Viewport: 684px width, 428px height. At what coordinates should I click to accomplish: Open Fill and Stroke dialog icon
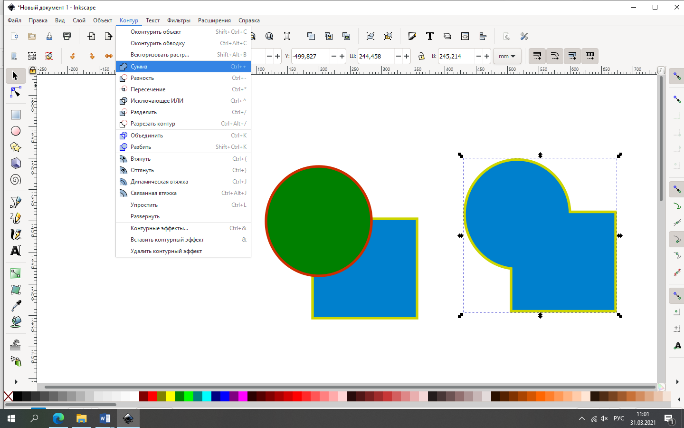tap(412, 36)
